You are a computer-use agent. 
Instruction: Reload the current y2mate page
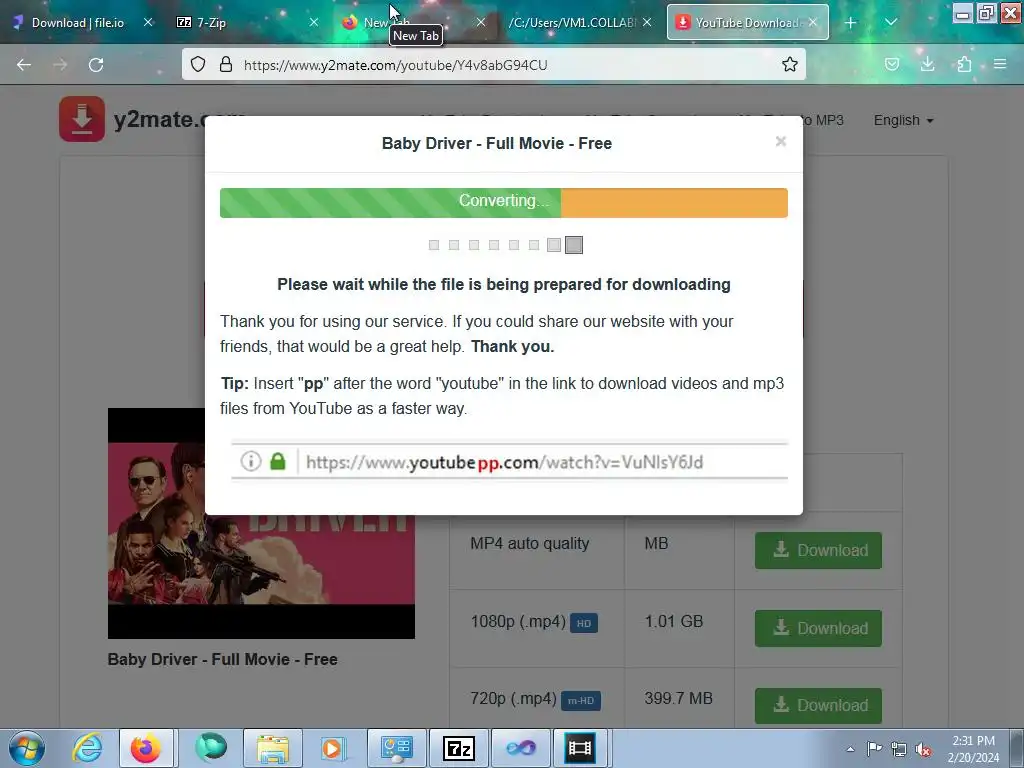tap(96, 65)
